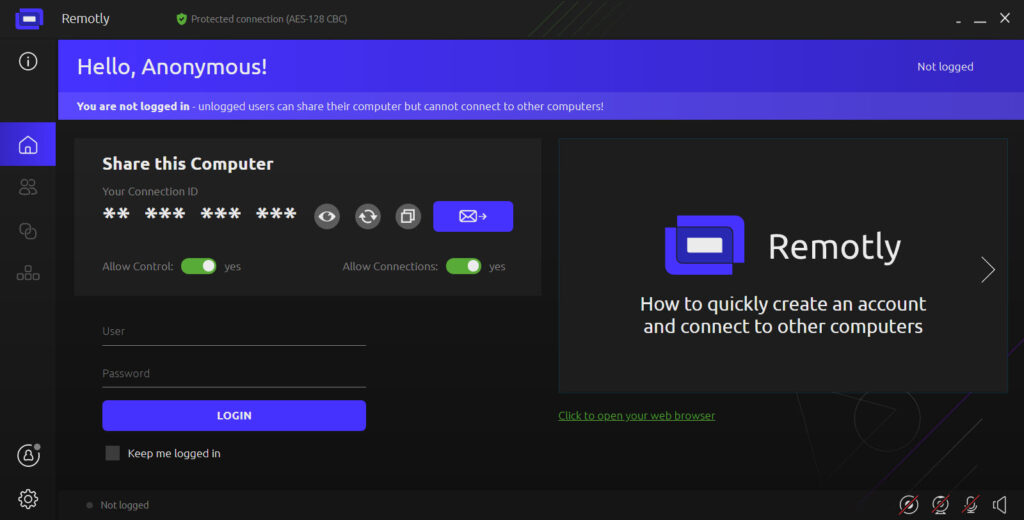1024x520 pixels.
Task: Close the Remotly window
Action: tap(1005, 18)
